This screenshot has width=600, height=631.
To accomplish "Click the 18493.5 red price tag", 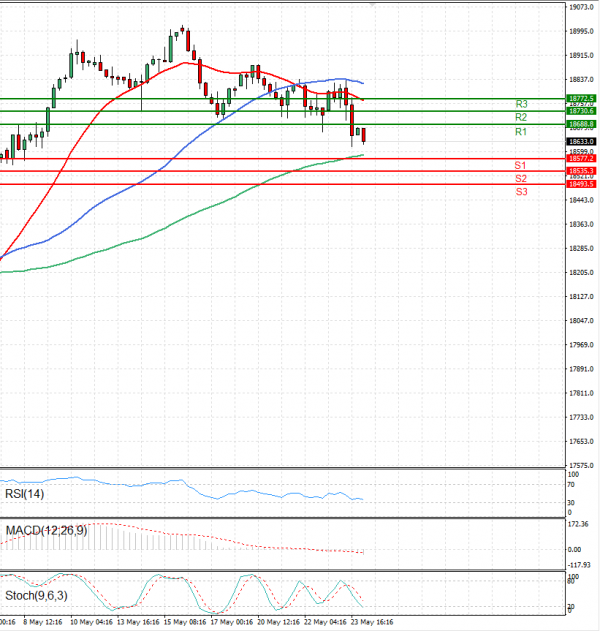I will [x=581, y=184].
